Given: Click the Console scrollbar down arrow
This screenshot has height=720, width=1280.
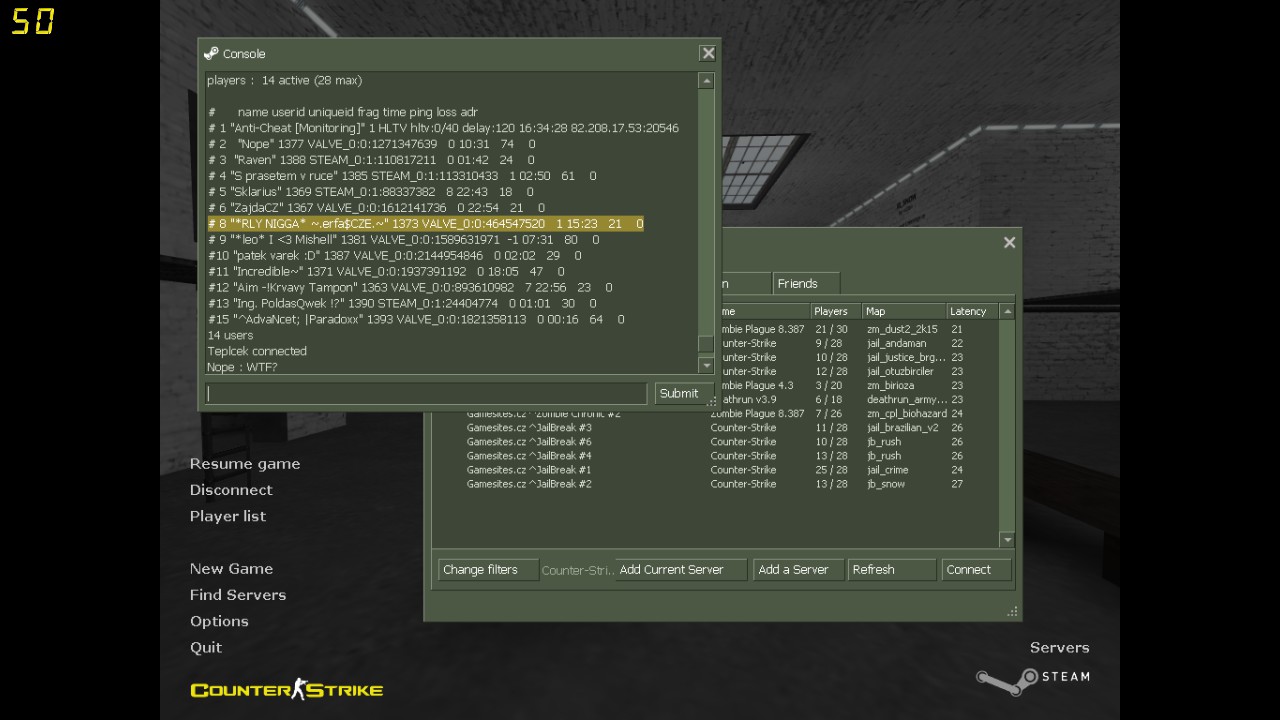Looking at the screenshot, I should pos(706,366).
